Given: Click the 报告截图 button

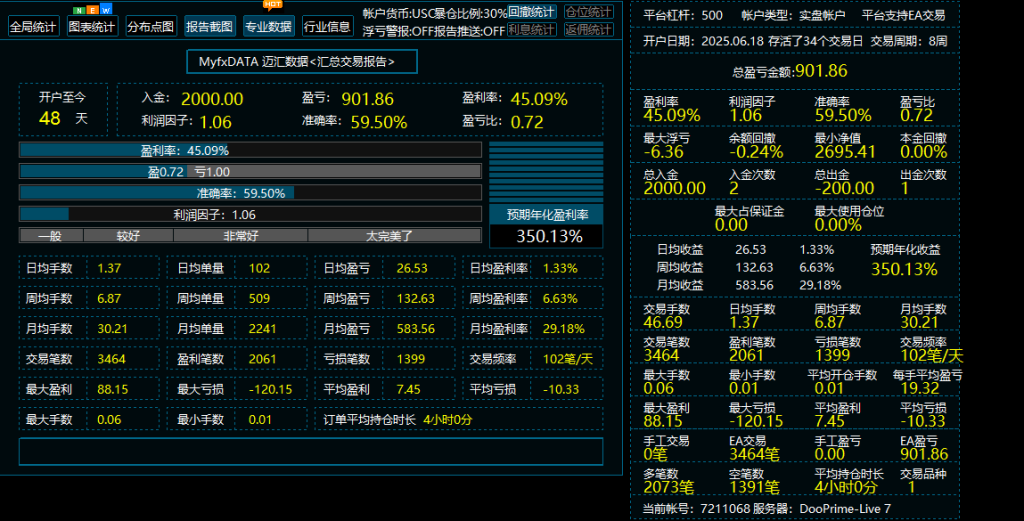Looking at the screenshot, I should [209, 27].
